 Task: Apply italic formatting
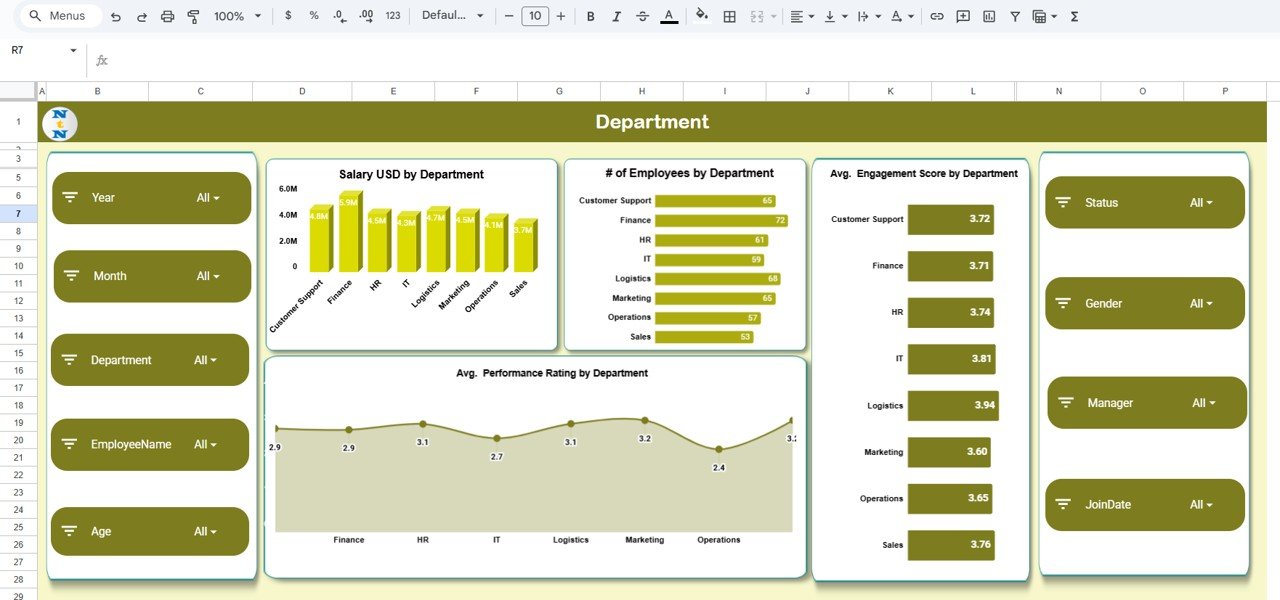pyautogui.click(x=616, y=16)
